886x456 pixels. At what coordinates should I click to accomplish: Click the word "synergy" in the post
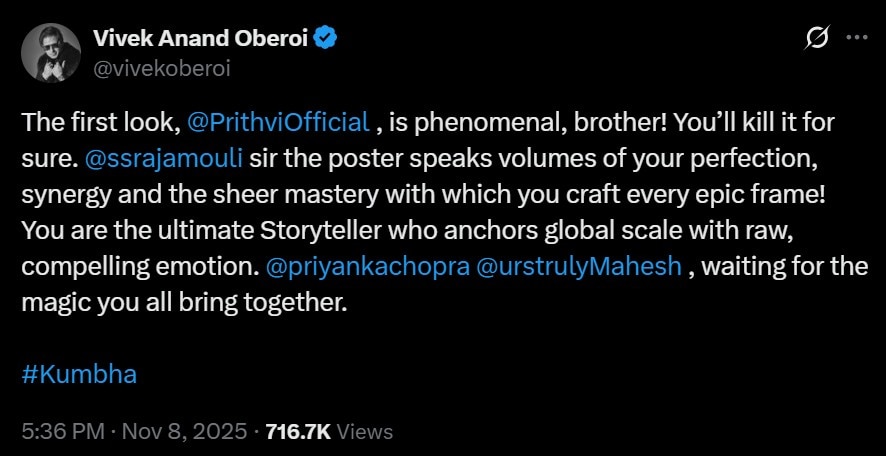click(x=62, y=195)
